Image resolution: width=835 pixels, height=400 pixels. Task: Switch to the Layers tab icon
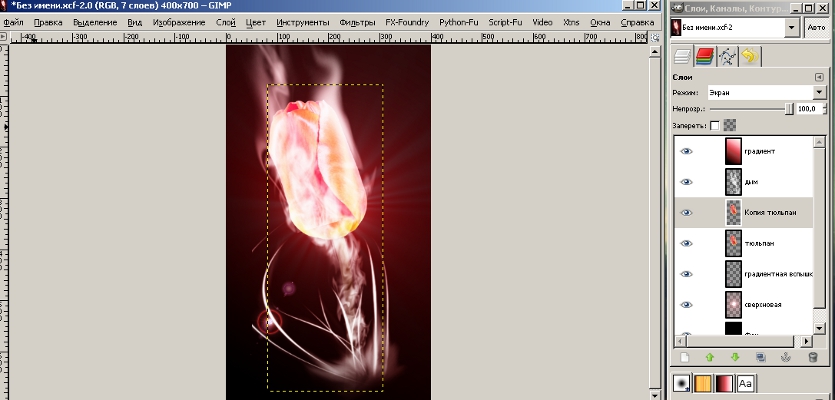683,56
